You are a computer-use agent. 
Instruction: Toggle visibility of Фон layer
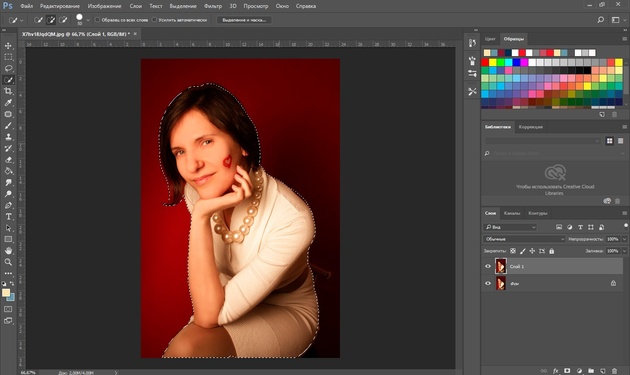(x=488, y=283)
